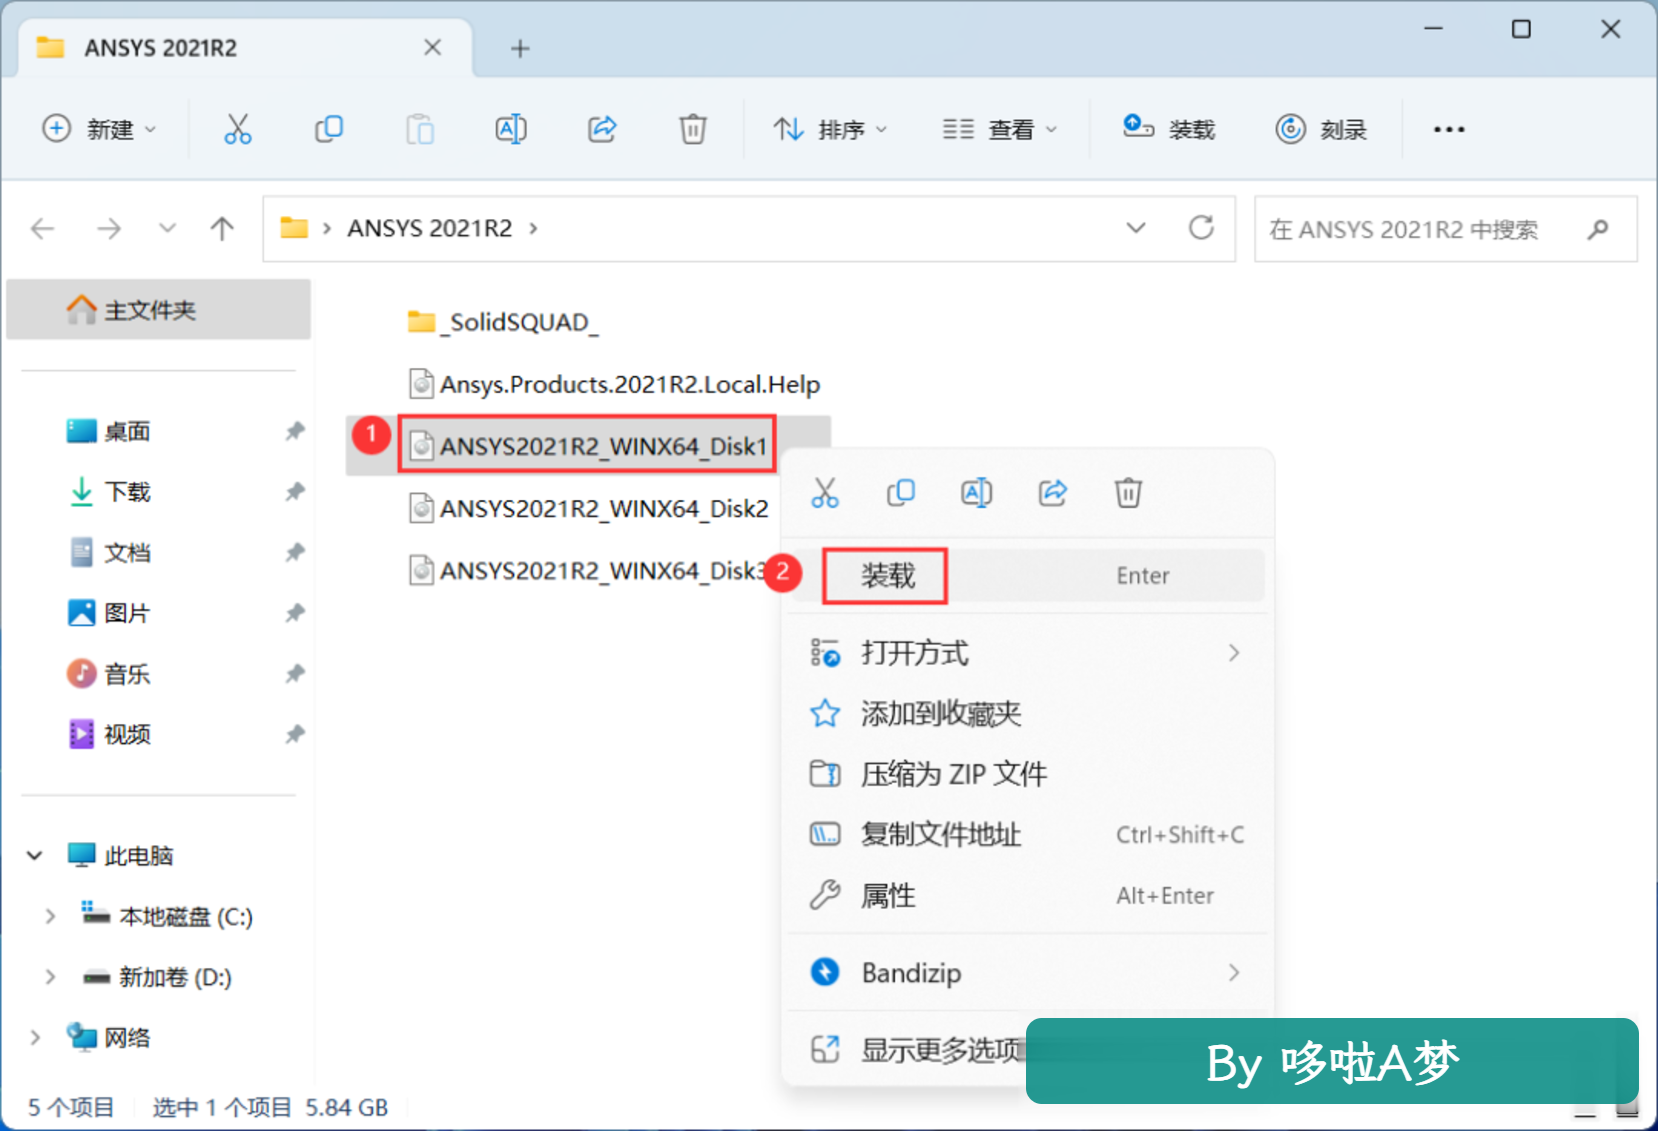Collapse the 此电脑 (This PC) tree node
Viewport: 1658px width, 1131px height.
(35, 856)
